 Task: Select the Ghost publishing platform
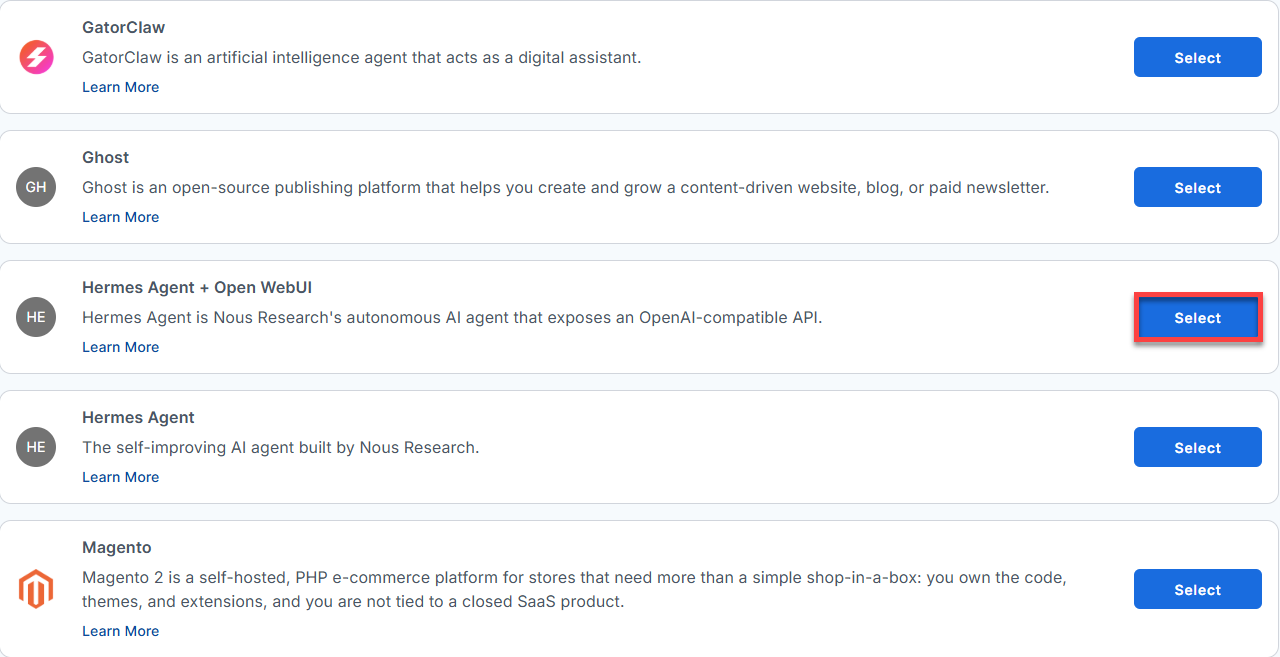(1197, 187)
